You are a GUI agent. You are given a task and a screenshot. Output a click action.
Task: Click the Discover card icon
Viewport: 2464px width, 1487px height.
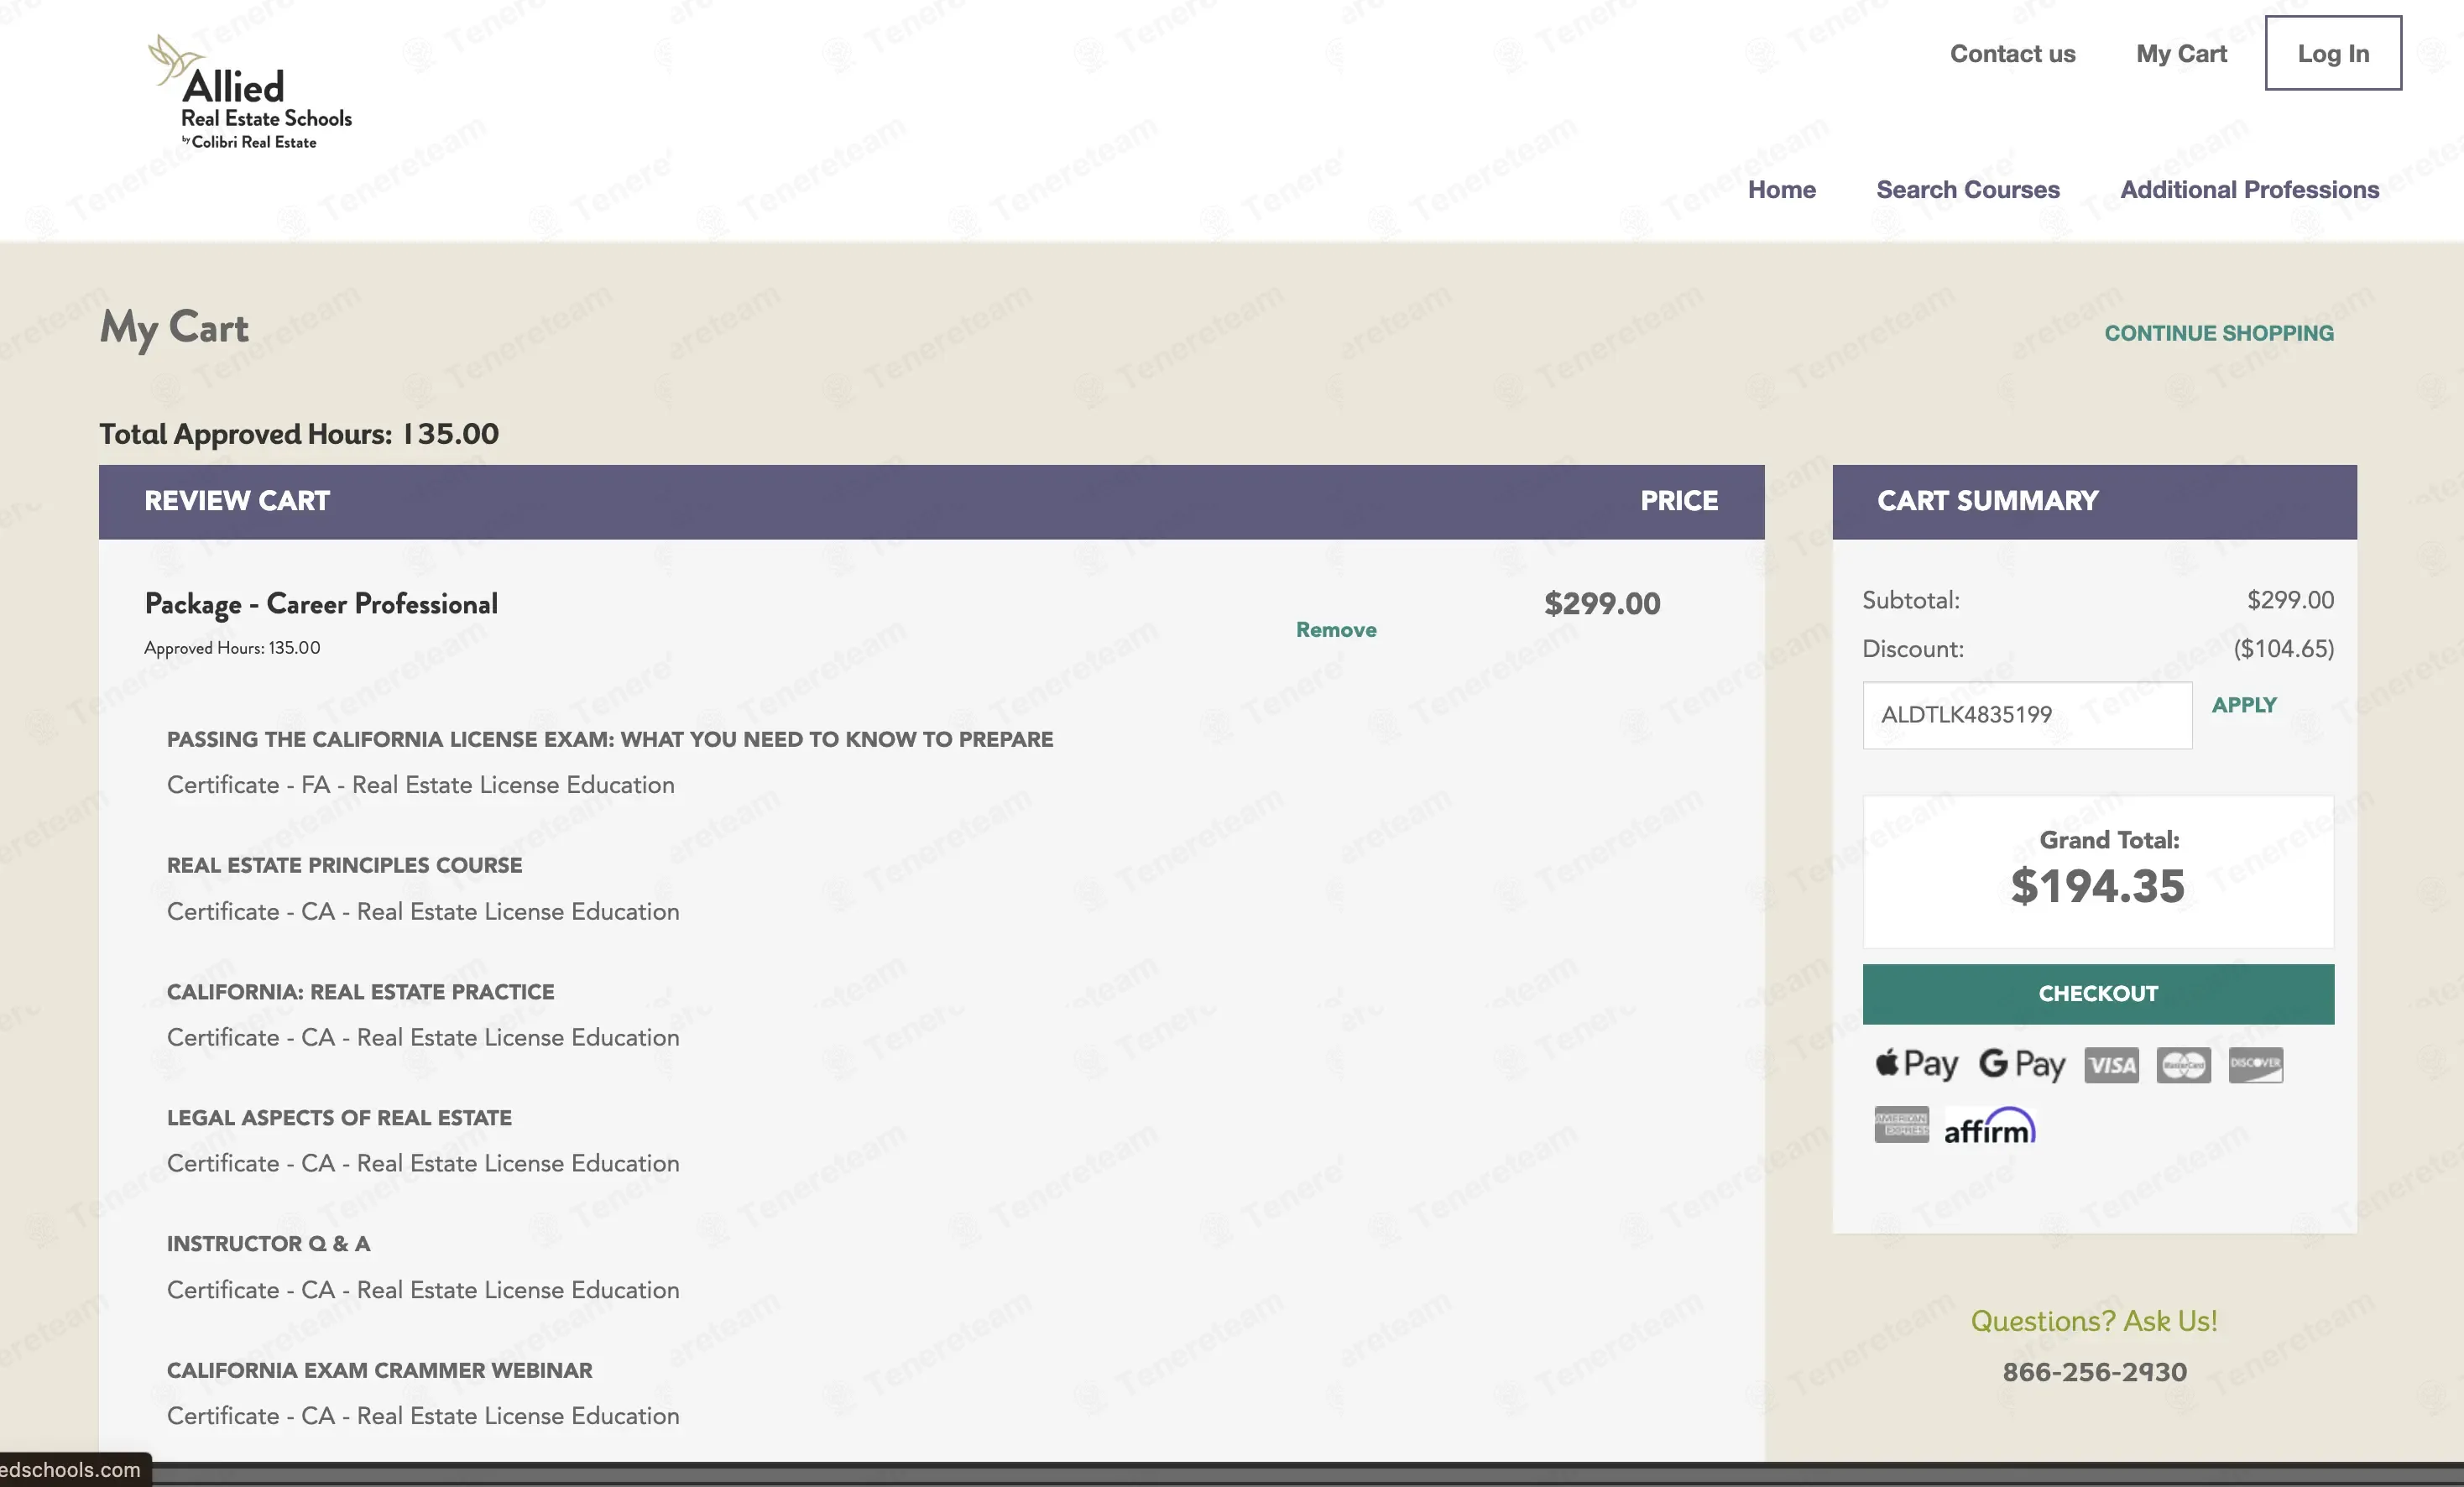[2255, 1064]
